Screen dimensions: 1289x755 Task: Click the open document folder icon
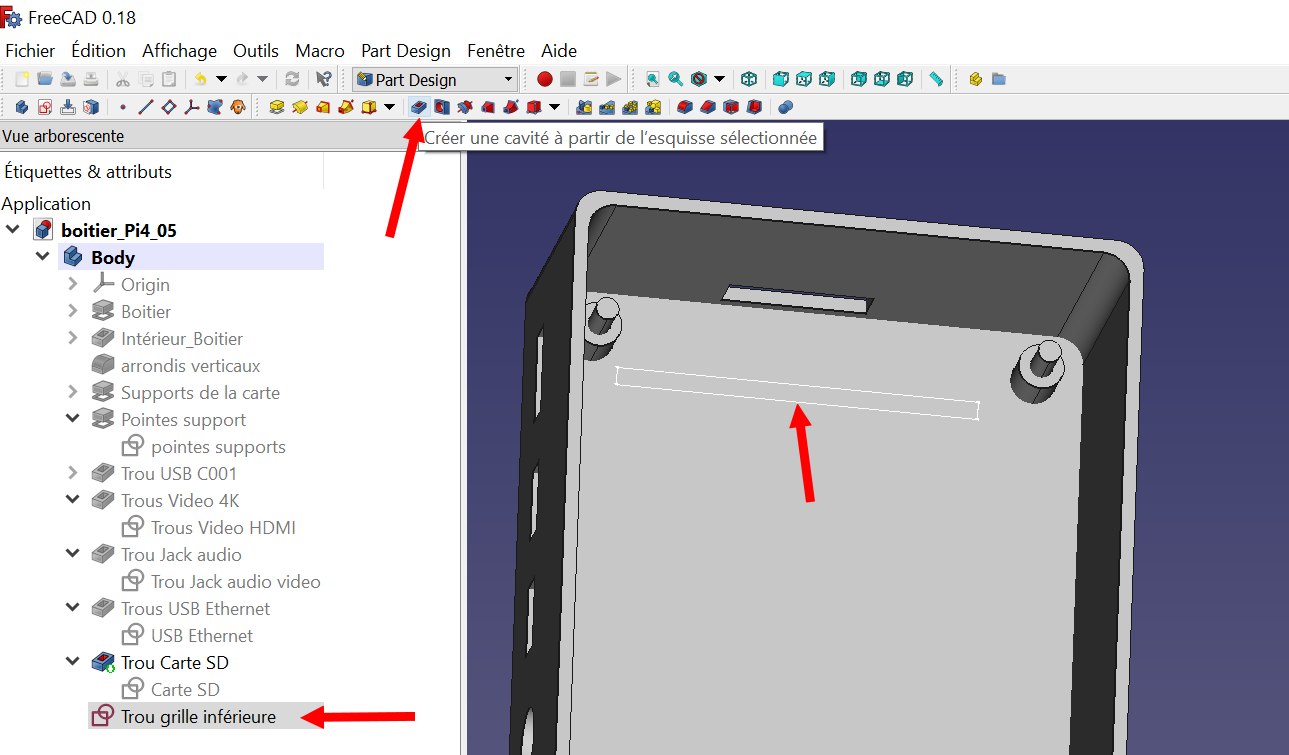(44, 79)
